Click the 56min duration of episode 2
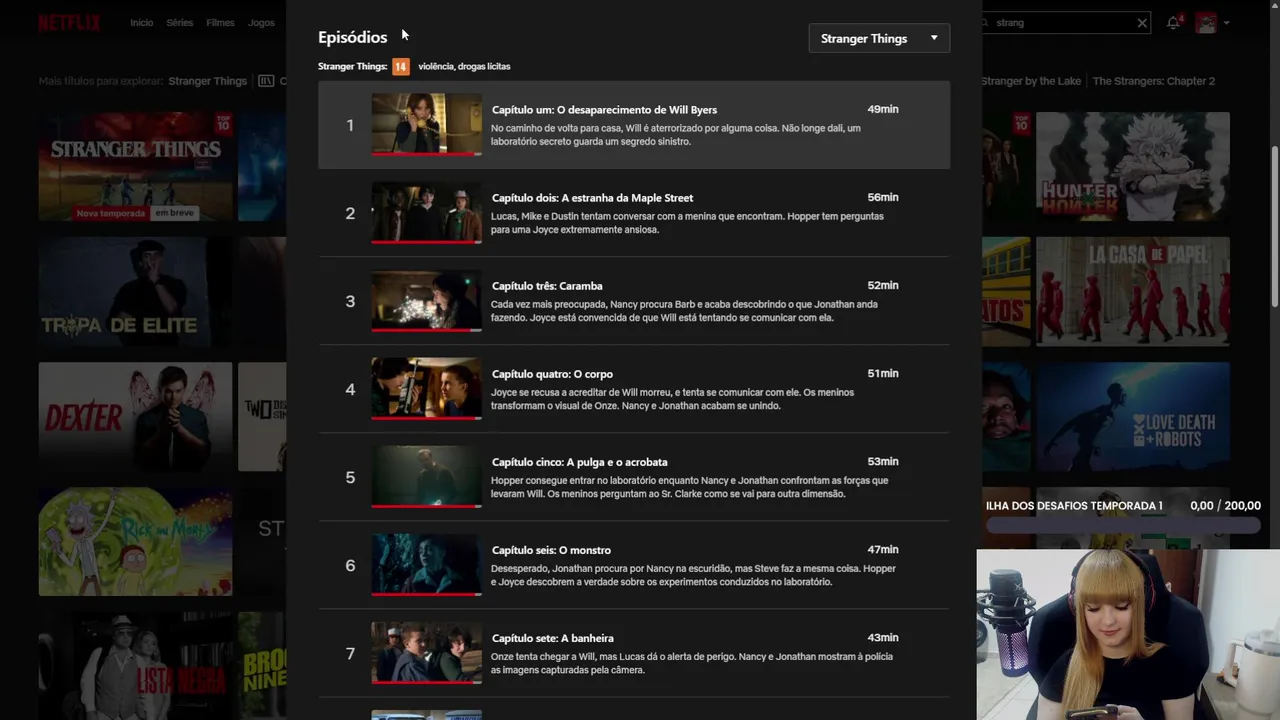1280x720 pixels. 883,197
